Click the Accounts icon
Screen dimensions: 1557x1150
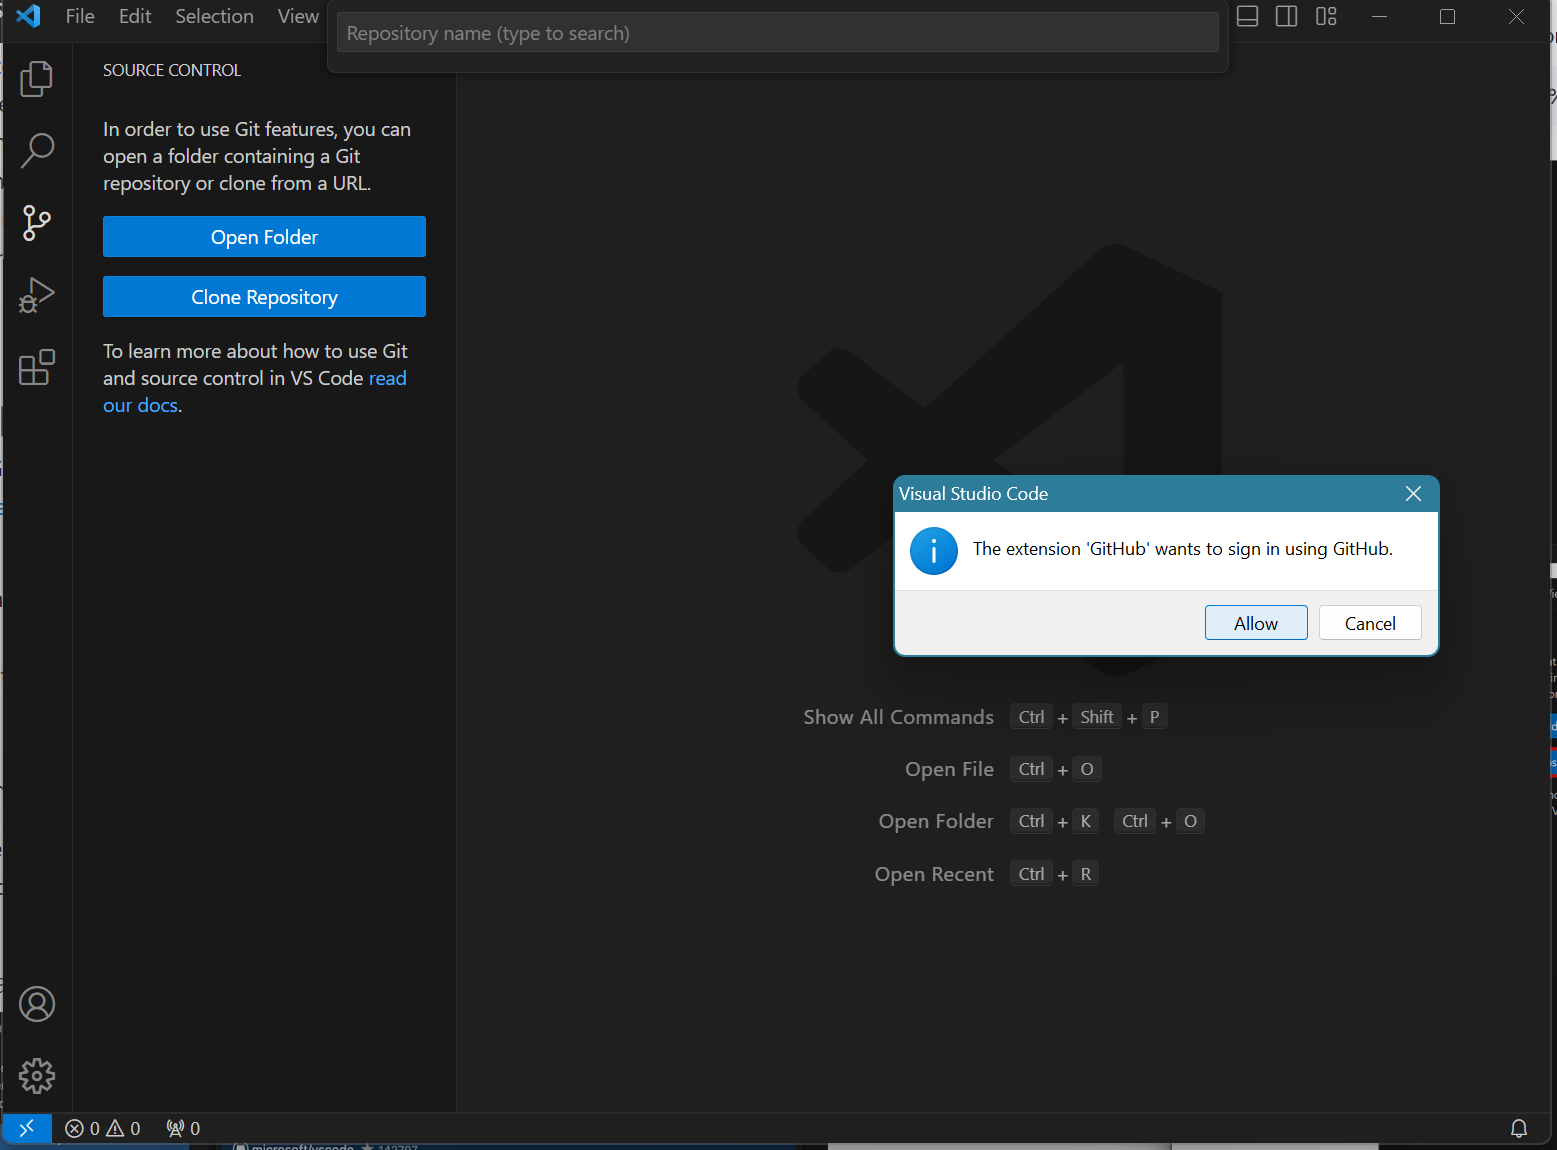pyautogui.click(x=37, y=1004)
